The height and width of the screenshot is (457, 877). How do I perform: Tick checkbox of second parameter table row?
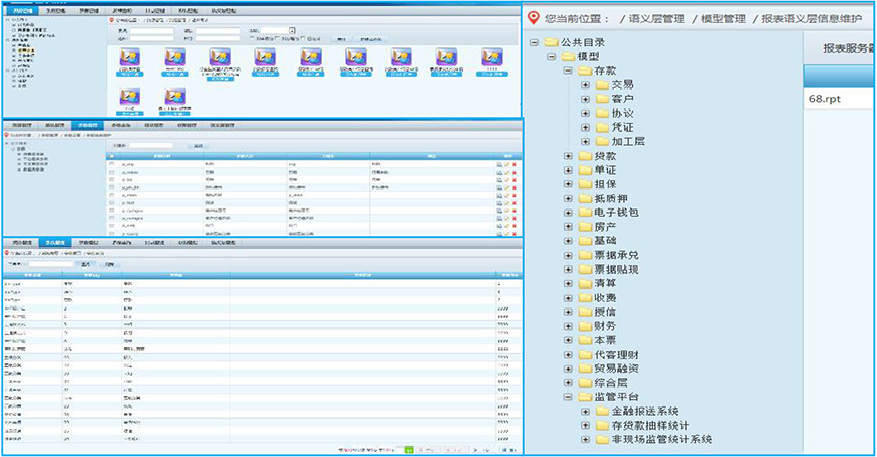tap(112, 171)
